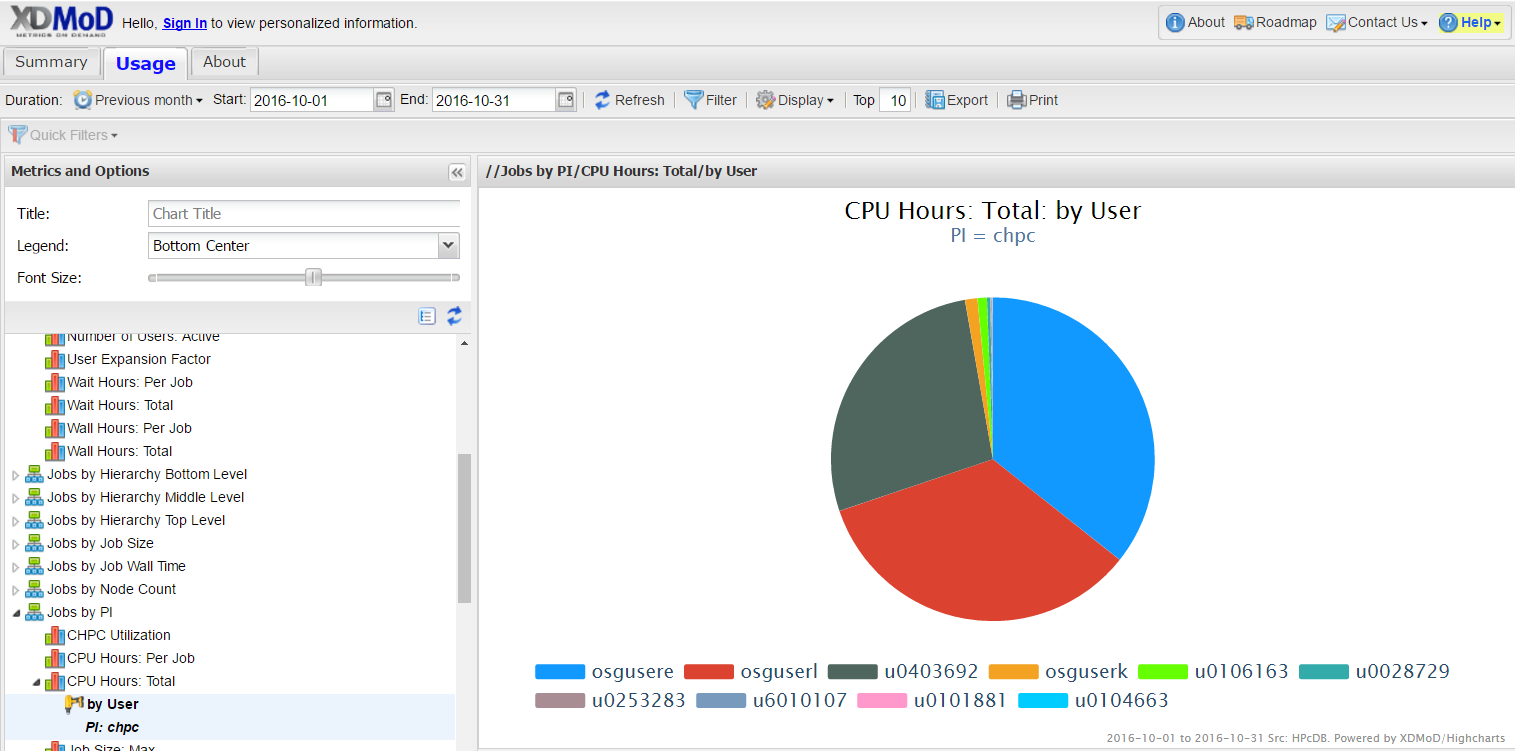Click the Export icon
Image resolution: width=1515 pixels, height=751 pixels.
(x=935, y=100)
